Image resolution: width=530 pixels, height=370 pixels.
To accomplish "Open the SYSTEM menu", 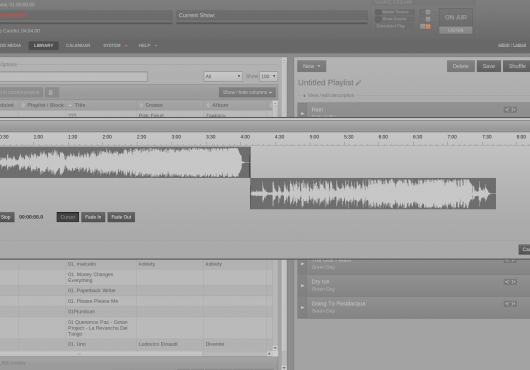I will coord(115,45).
